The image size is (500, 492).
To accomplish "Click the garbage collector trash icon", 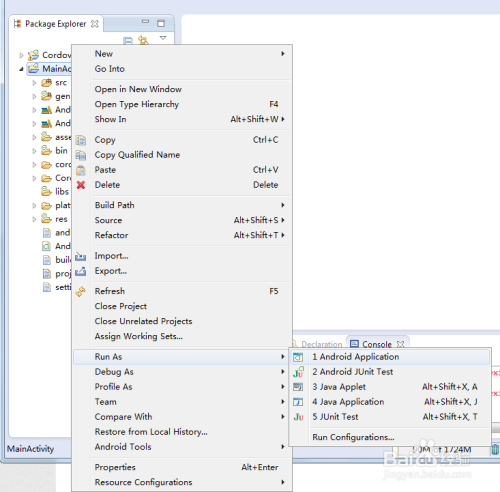I will pos(495,449).
